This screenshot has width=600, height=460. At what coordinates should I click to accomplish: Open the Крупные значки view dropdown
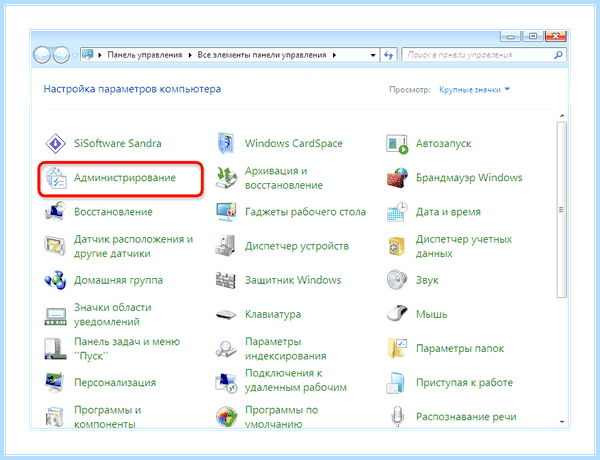coord(474,90)
